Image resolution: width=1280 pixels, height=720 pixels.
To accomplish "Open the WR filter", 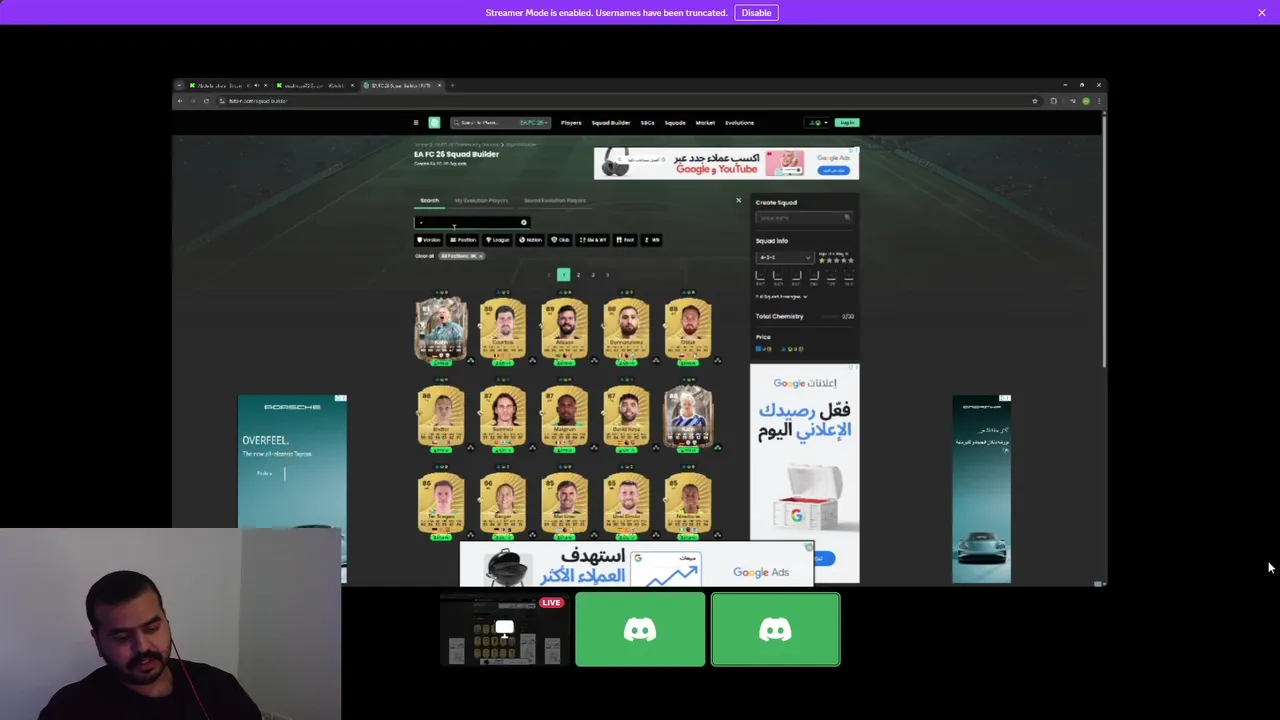I will (x=651, y=240).
